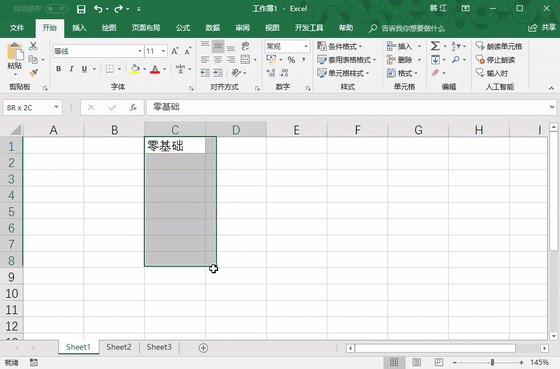Open the Name Box dropdown arrow
The image size is (560, 369).
pyautogui.click(x=56, y=107)
